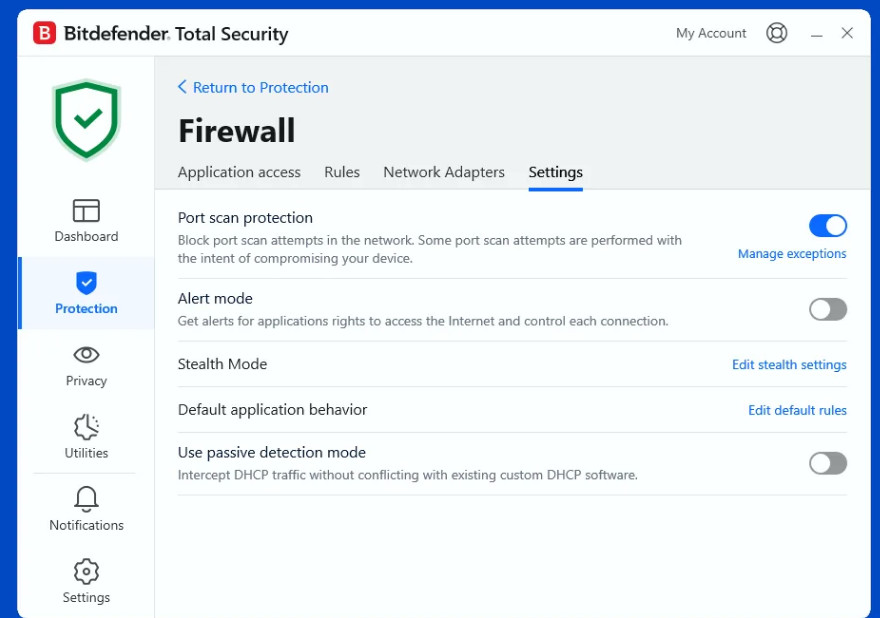Open the Manage exceptions link
Viewport: 880px width, 618px height.
792,254
